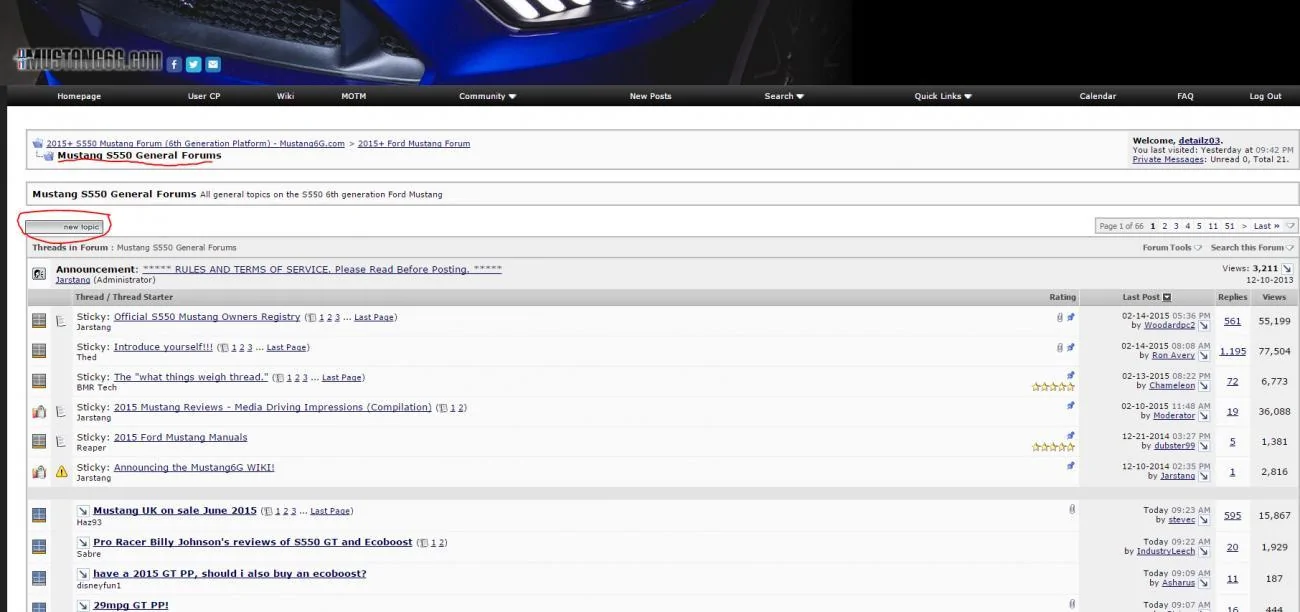Click the forum home icon in breadcrumb

tap(37, 143)
